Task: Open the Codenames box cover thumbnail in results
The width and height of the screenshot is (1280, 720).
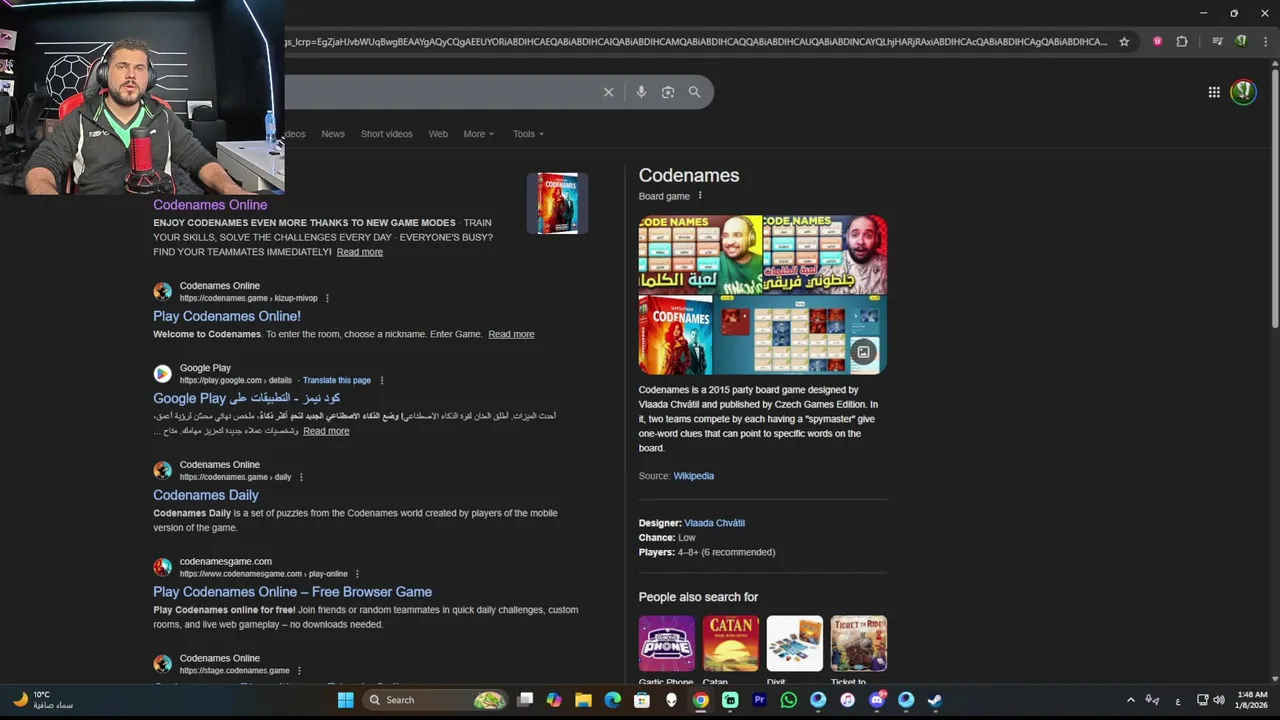Action: click(x=558, y=204)
